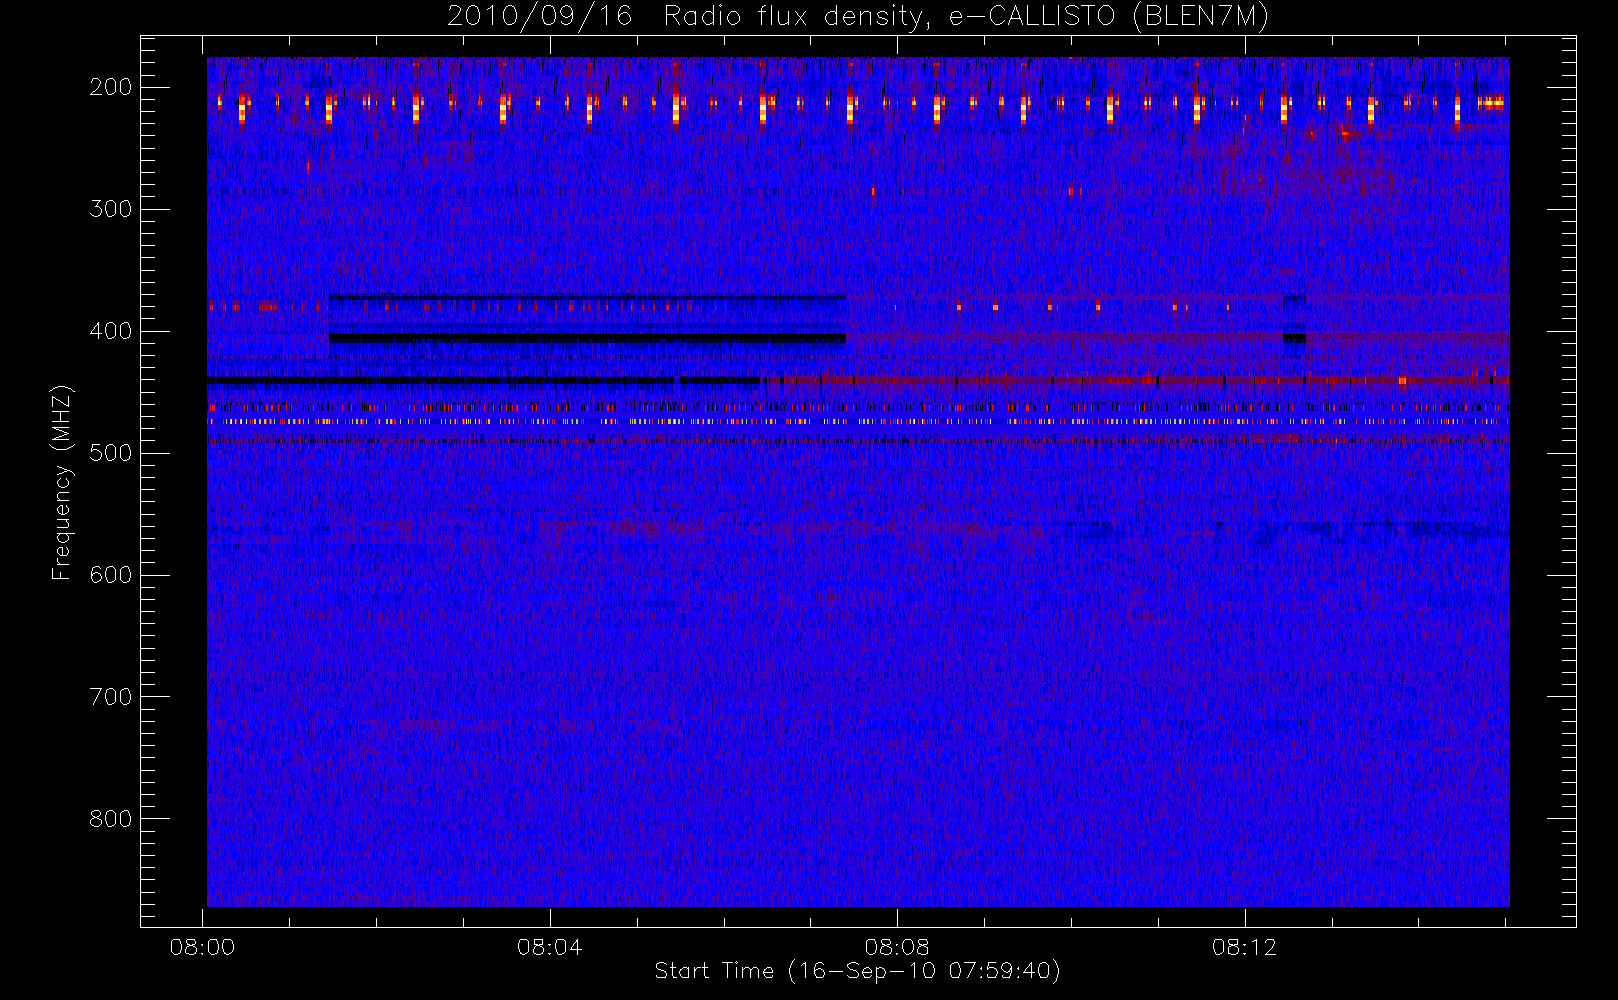Click the plot title mentioning e-CALLISTO (BLEN7M)
The width and height of the screenshot is (1618, 1000).
pyautogui.click(x=858, y=16)
